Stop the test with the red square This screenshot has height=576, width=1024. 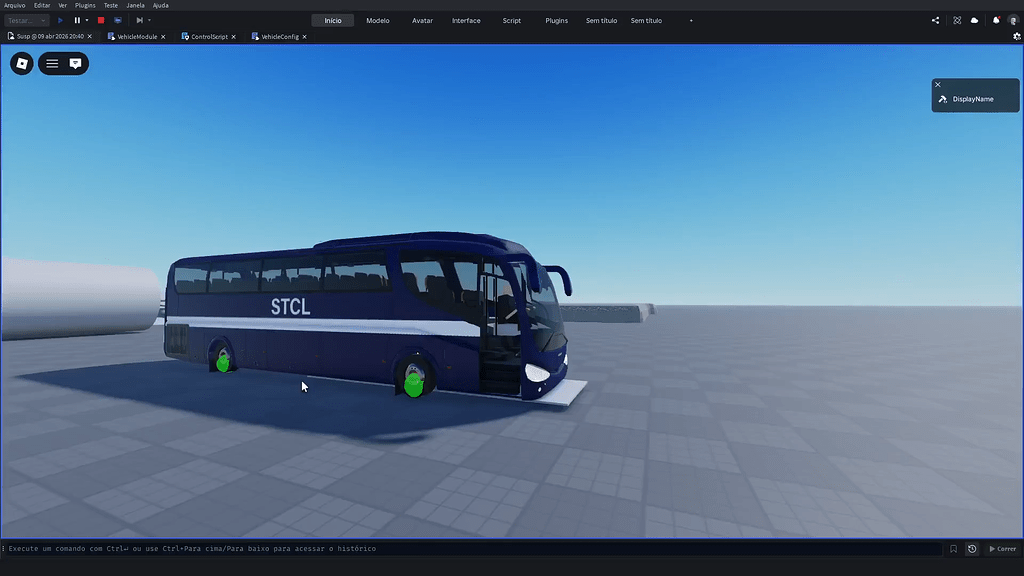(101, 20)
